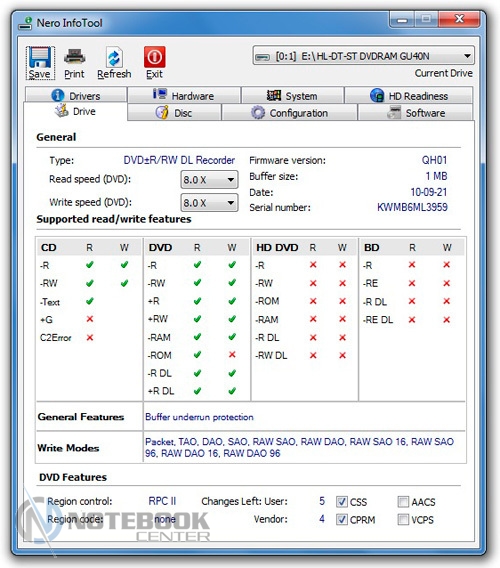Screen dimensions: 500x568
Task: Open the System tab
Action: coord(292,95)
